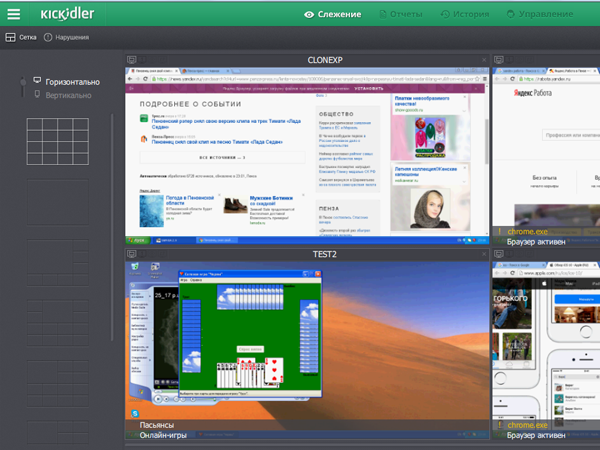Screen dimensions: 600x450
Task: Click bottom-right cell's chrome.exe label
Action: click(x=527, y=425)
